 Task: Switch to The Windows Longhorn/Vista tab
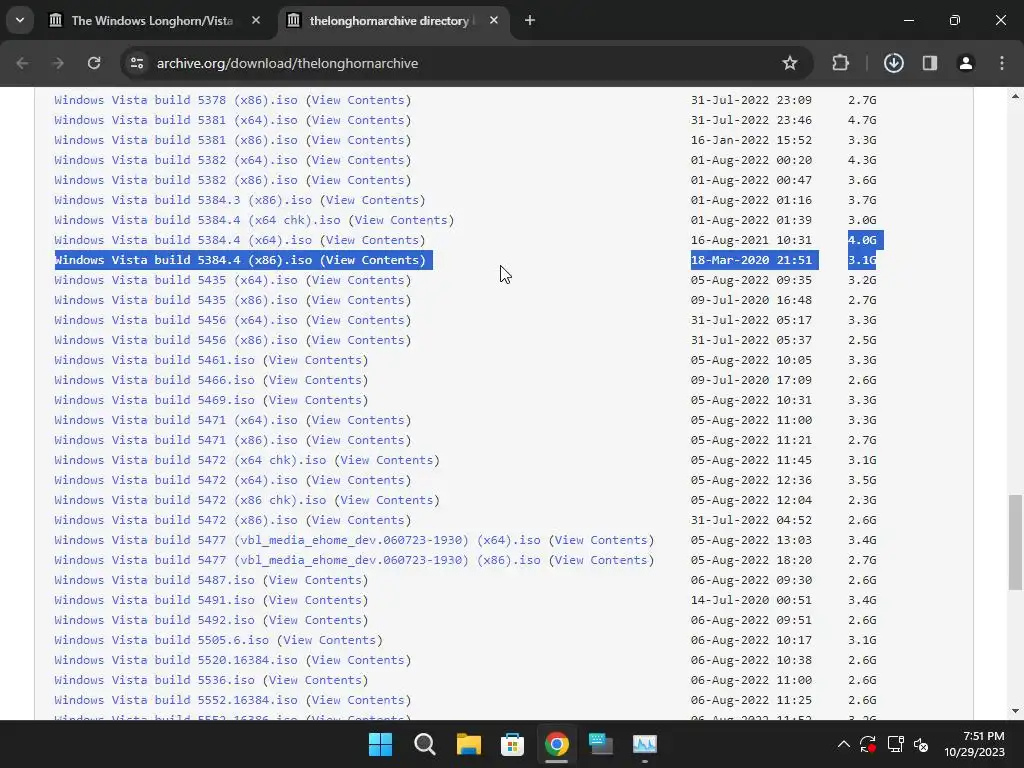(152, 21)
